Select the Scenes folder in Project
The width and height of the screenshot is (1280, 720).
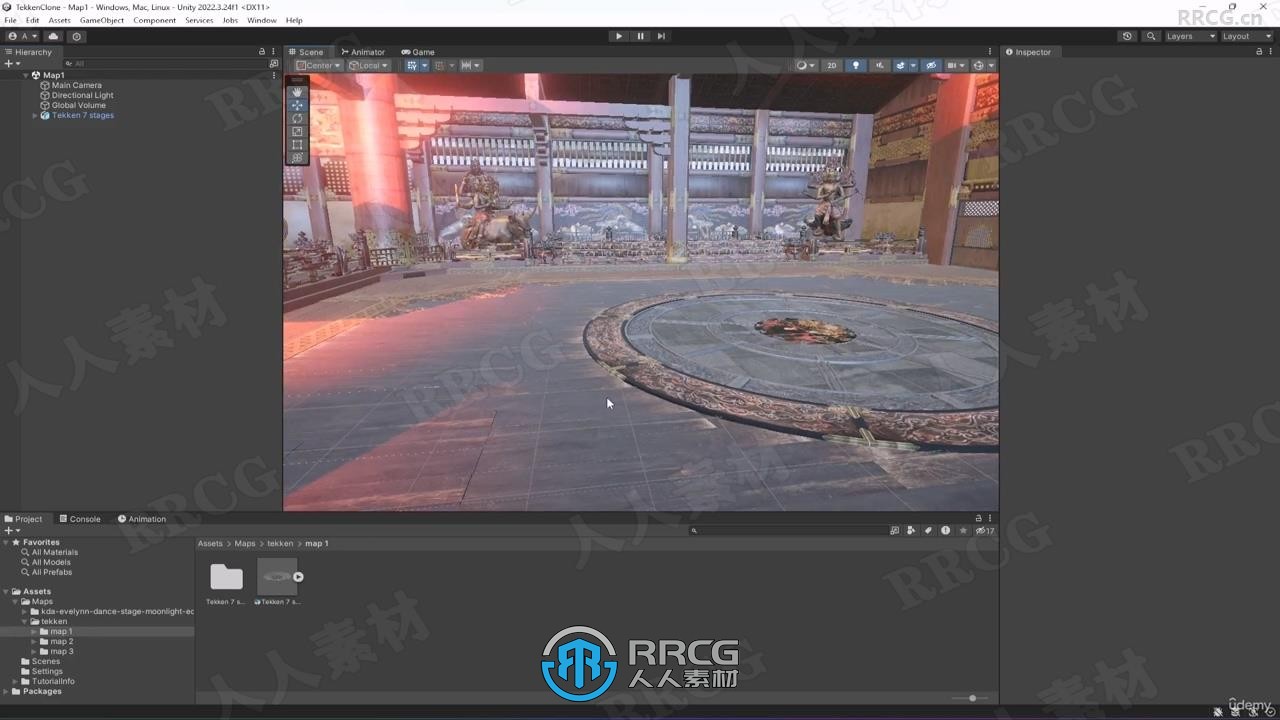coord(46,661)
